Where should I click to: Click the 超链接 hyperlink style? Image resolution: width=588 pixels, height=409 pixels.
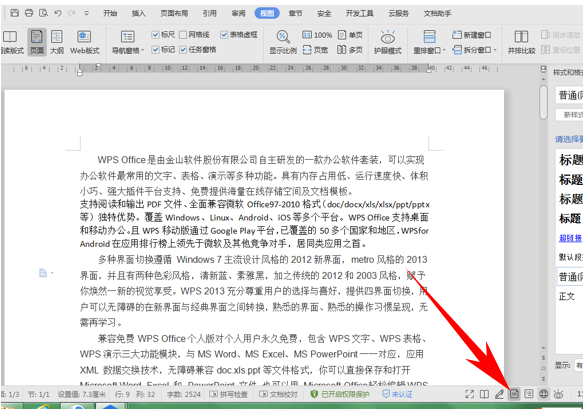570,238
